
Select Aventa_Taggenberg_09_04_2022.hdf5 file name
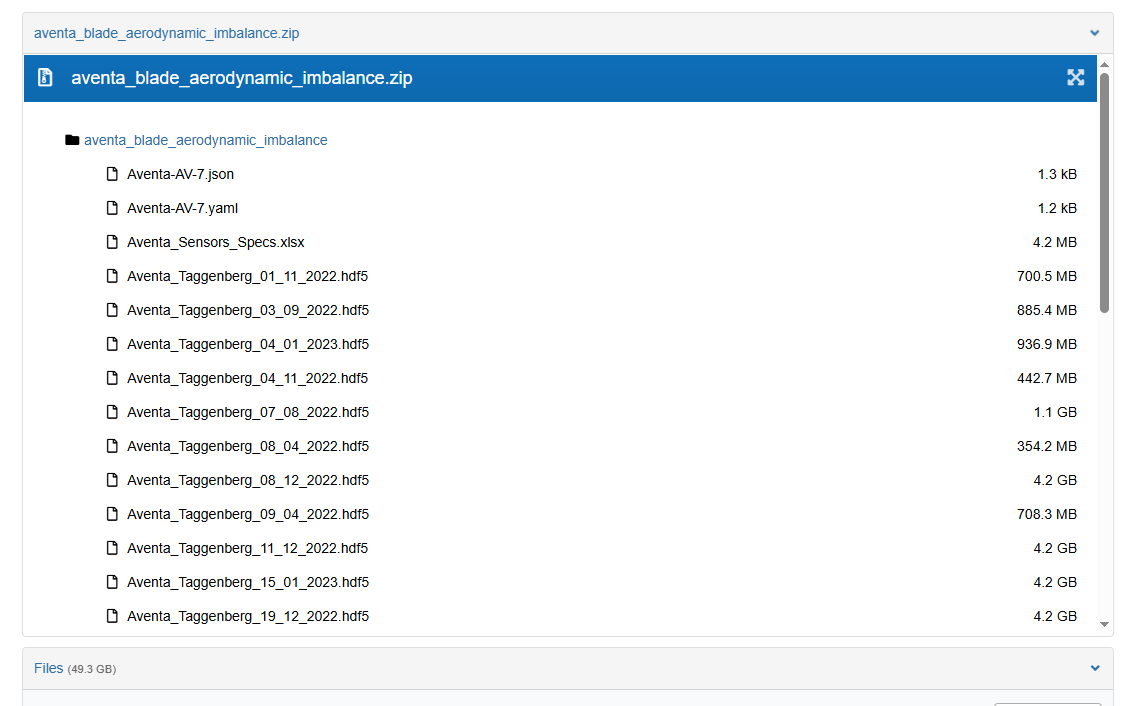[248, 514]
